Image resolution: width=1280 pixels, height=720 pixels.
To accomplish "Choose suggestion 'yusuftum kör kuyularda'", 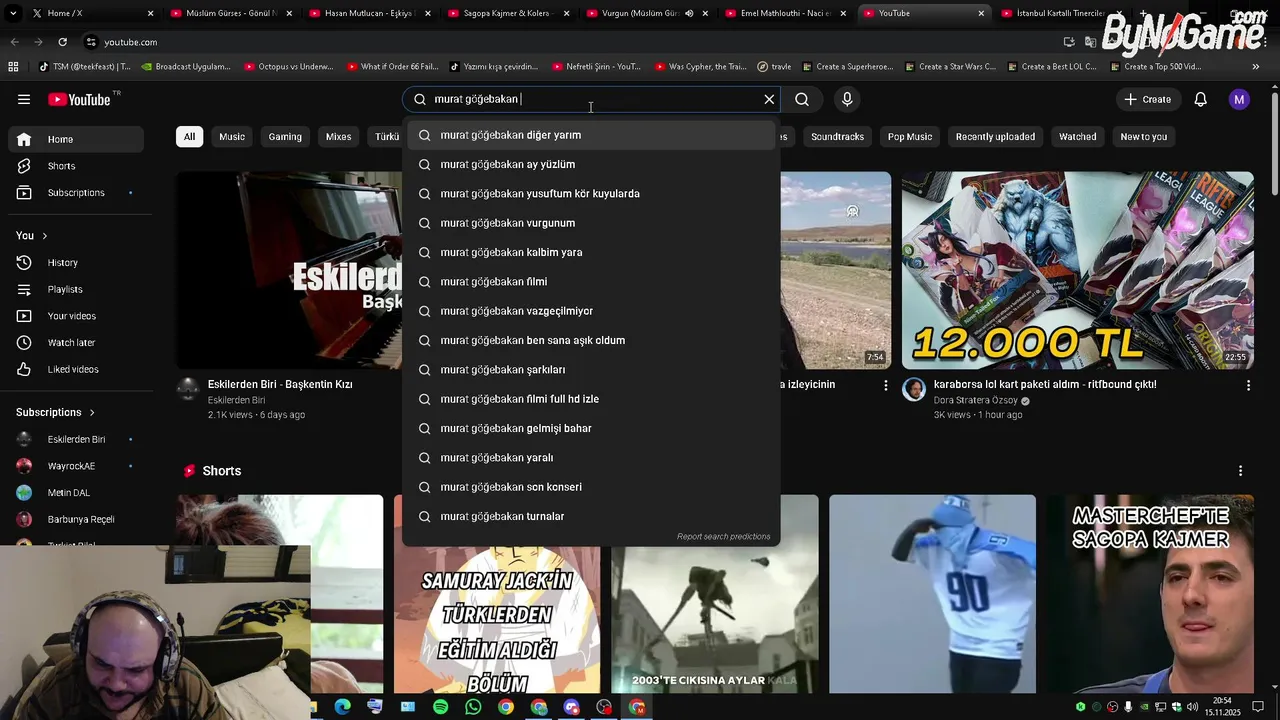I will (591, 194).
